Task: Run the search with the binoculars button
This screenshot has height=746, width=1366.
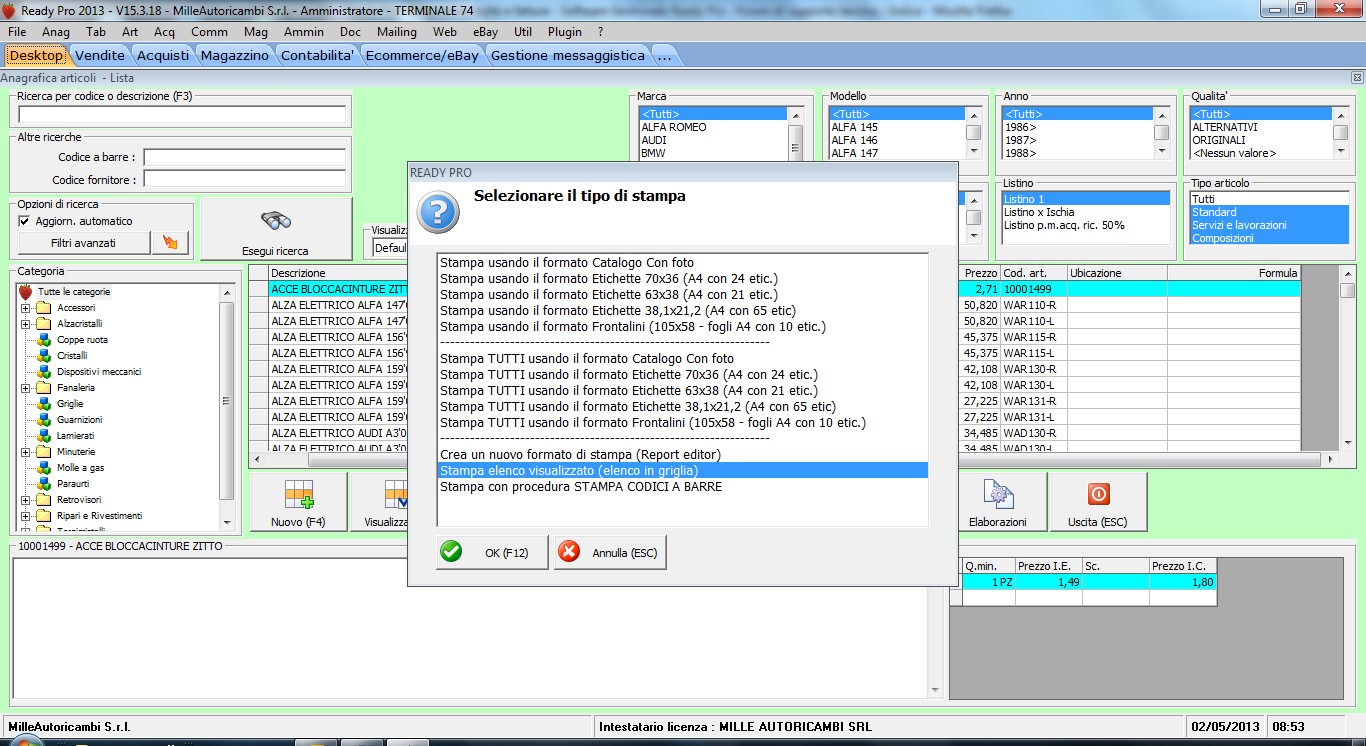Action: coord(276,228)
